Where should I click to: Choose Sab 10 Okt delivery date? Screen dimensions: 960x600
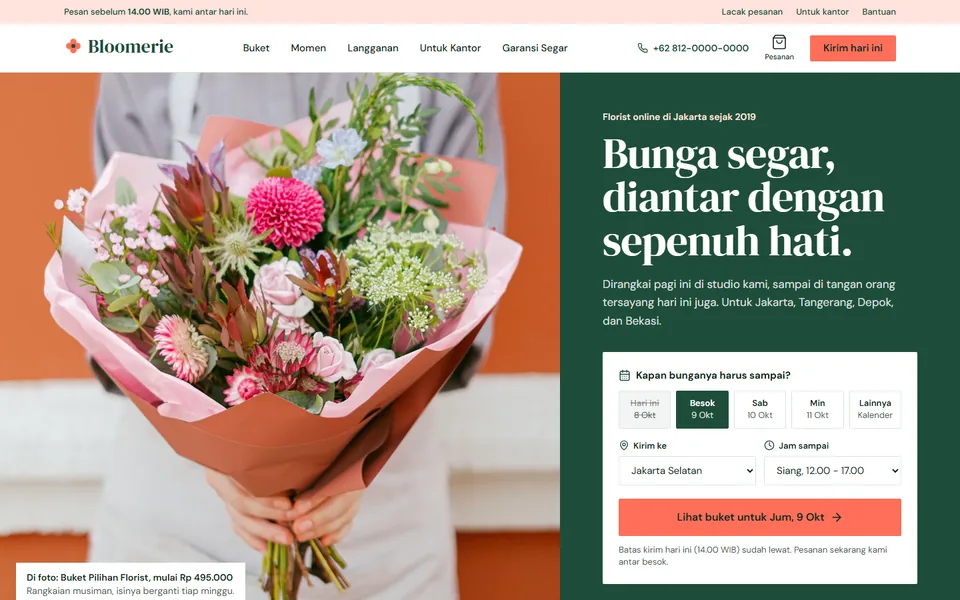coord(760,409)
